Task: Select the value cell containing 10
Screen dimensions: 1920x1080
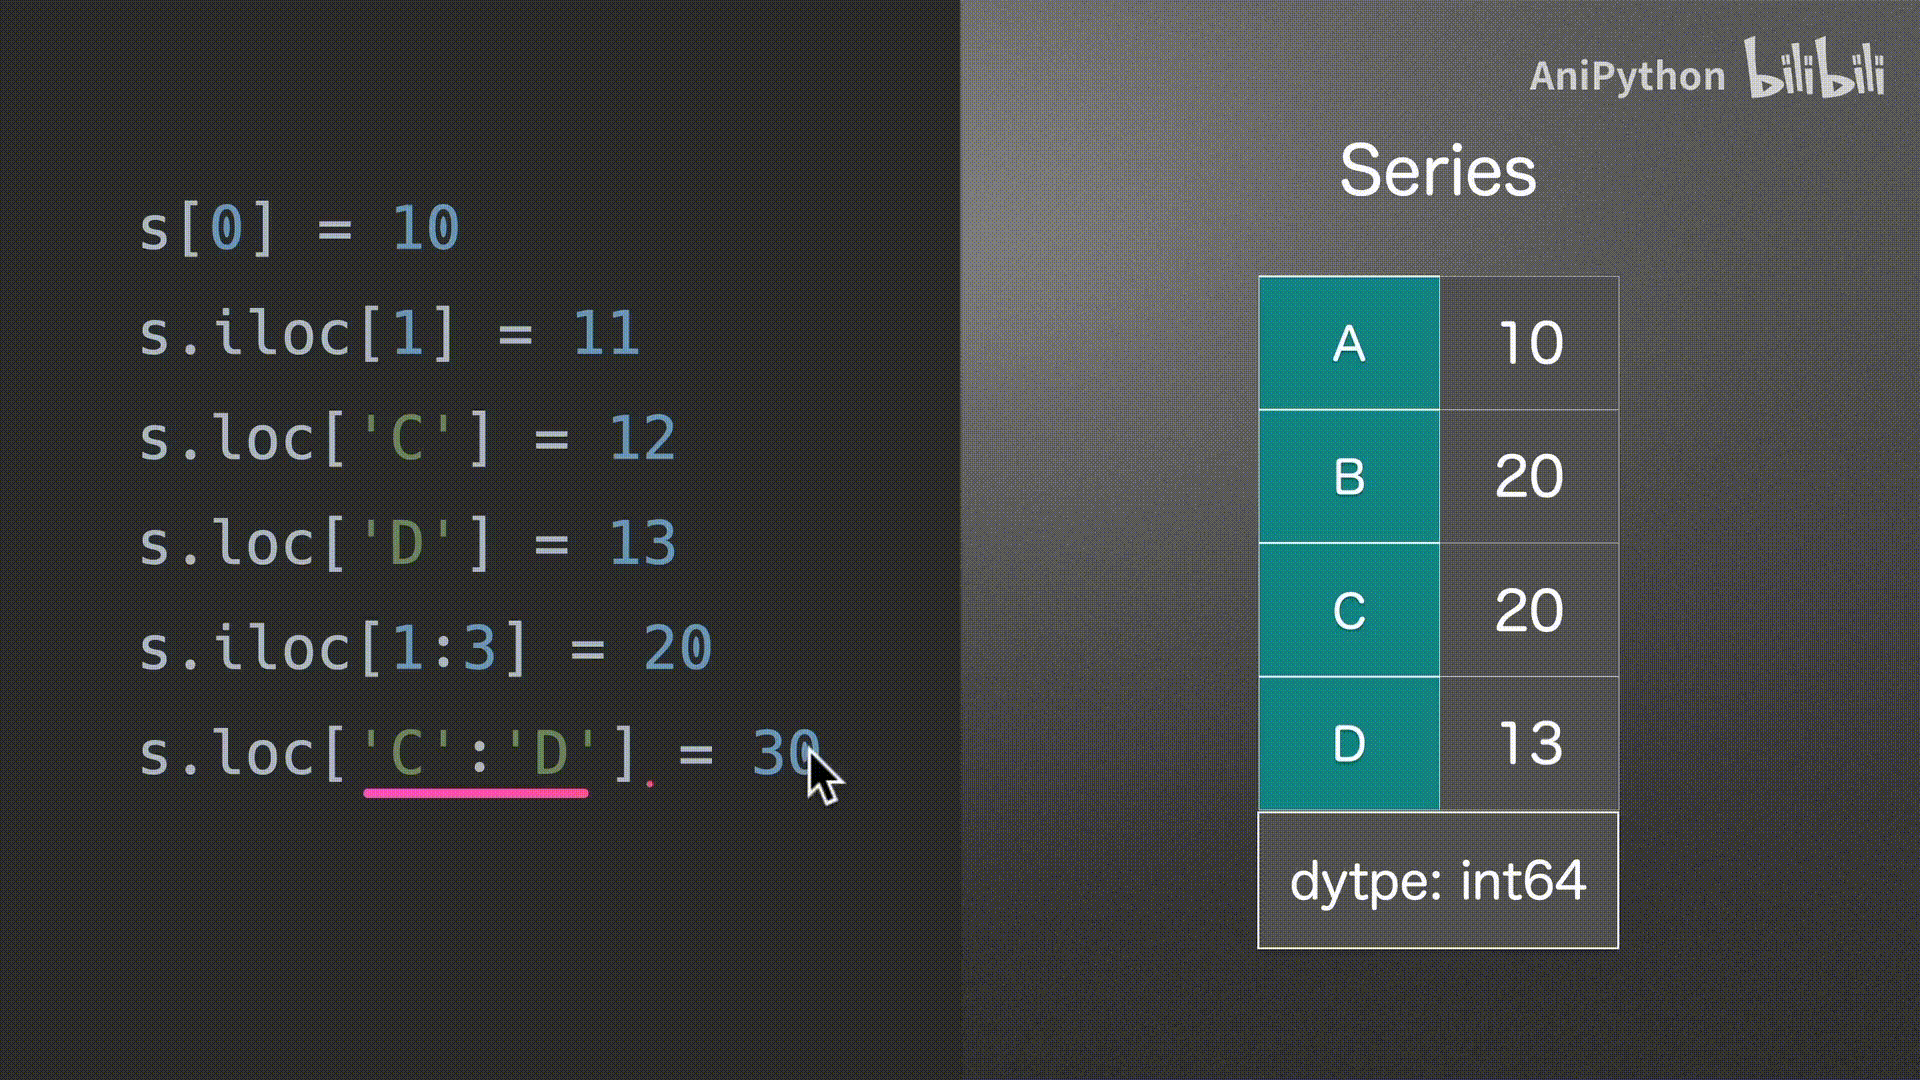Action: click(1529, 344)
